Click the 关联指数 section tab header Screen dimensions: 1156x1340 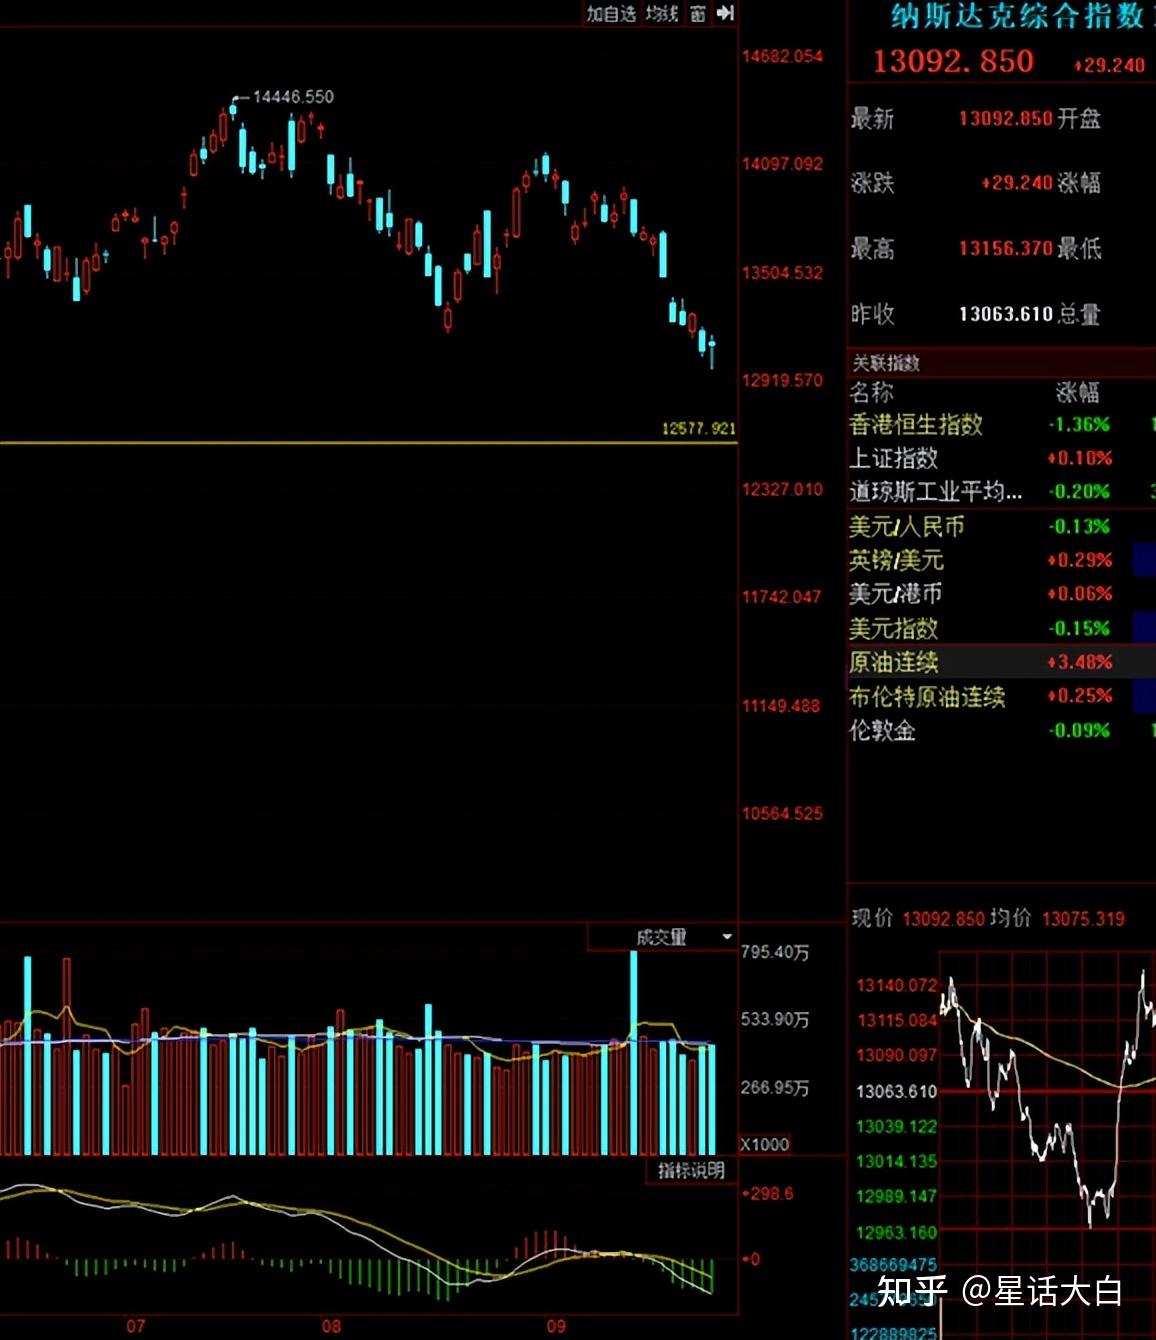[885, 363]
